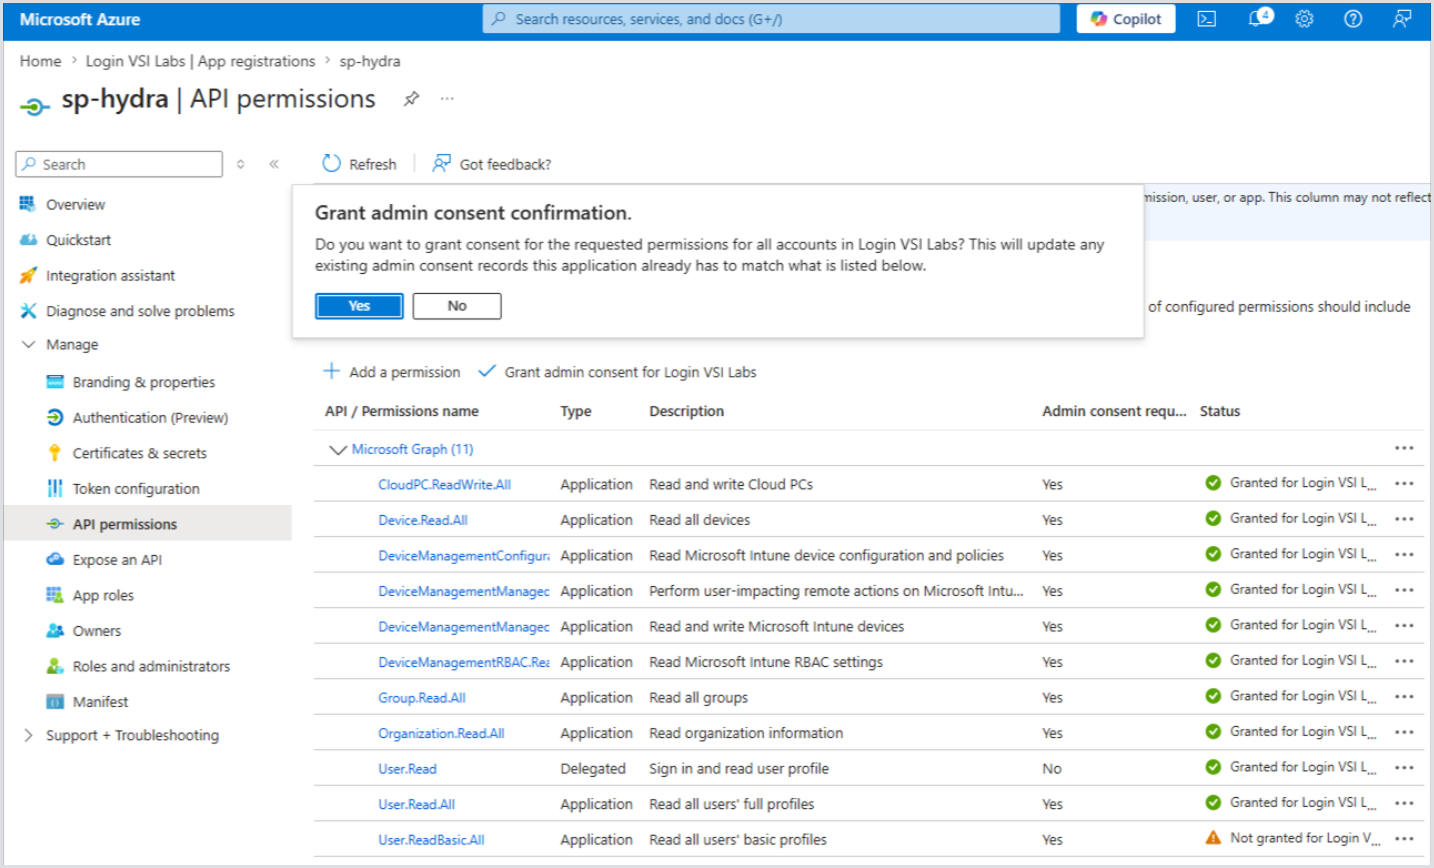This screenshot has height=868, width=1434.
Task: Open App roles
Action: (103, 595)
